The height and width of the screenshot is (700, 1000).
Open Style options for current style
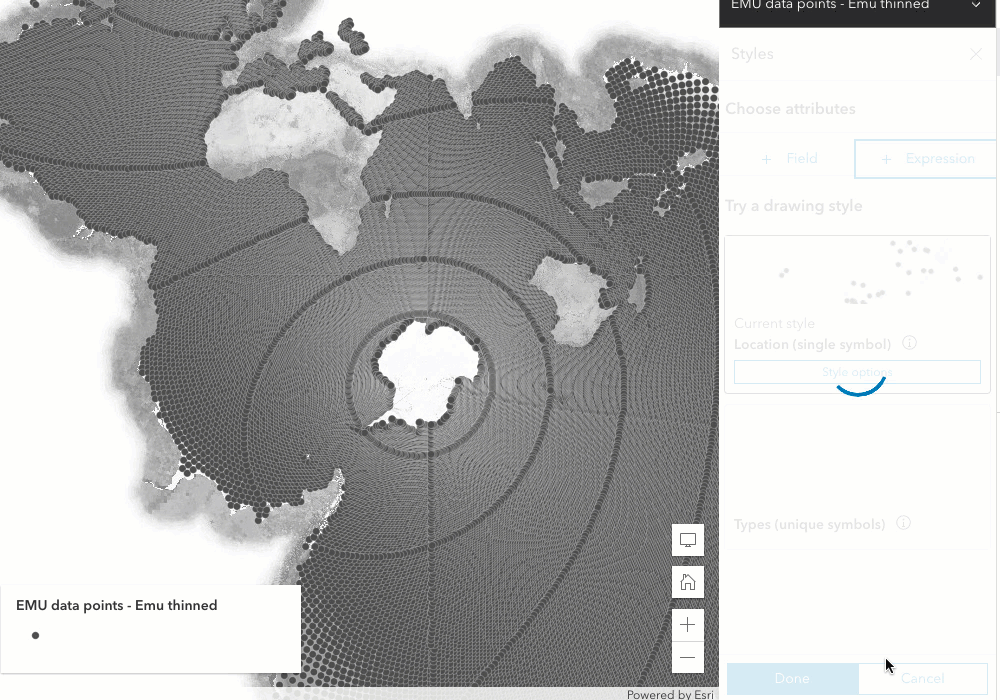[x=857, y=371]
